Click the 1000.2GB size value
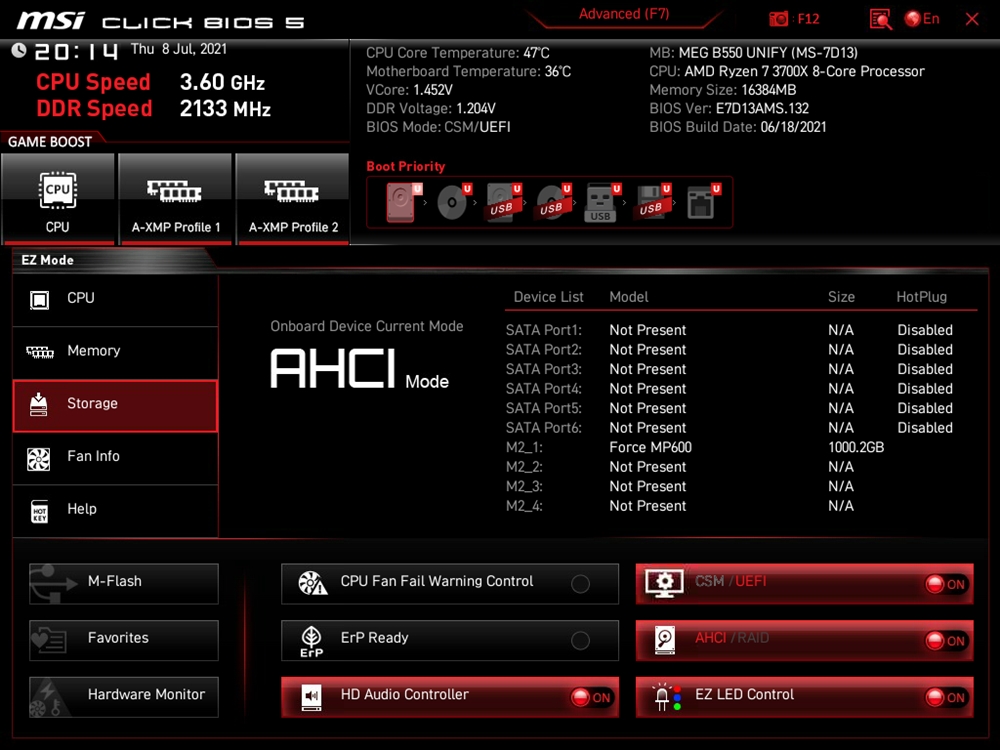Viewport: 1000px width, 750px height. point(856,448)
